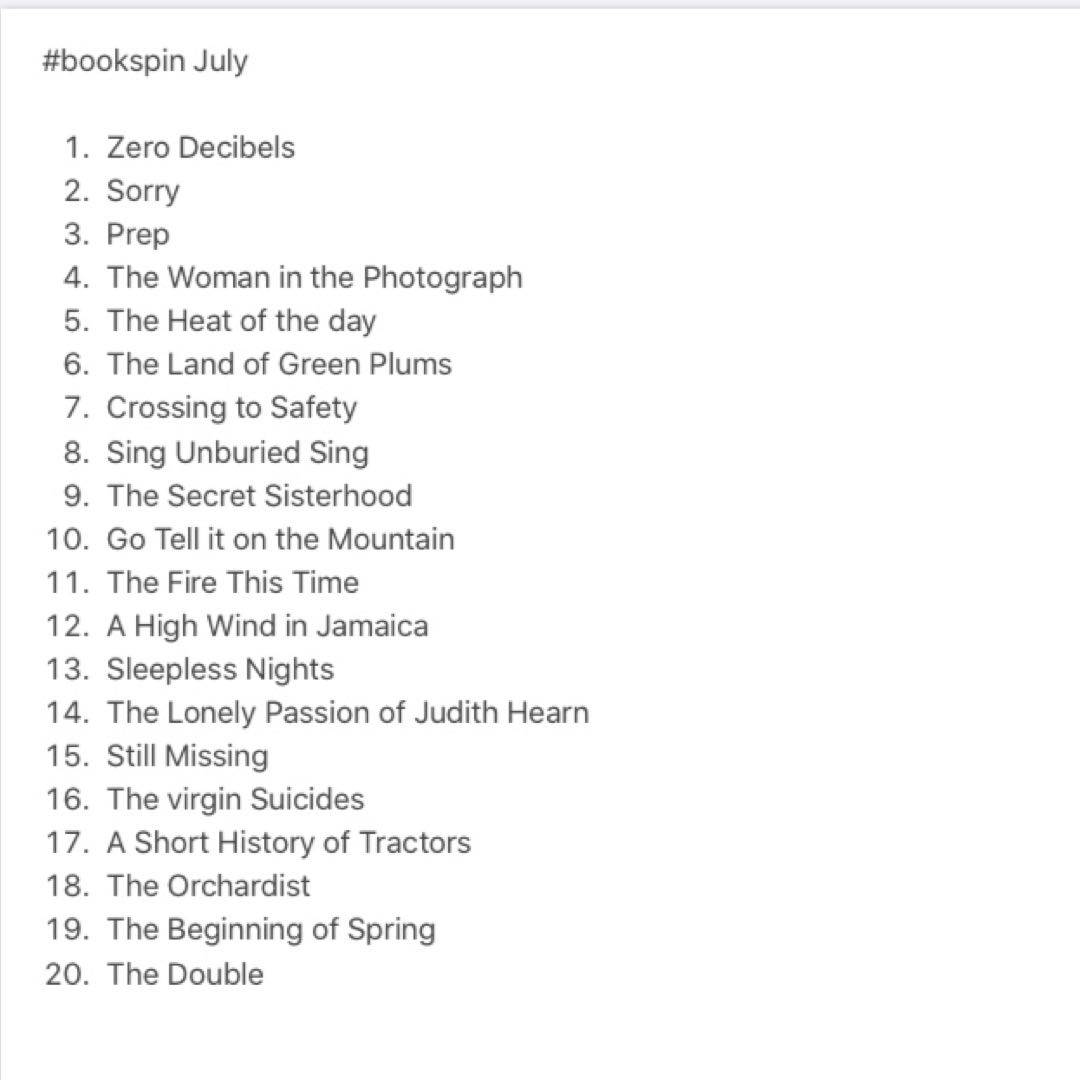Image resolution: width=1080 pixels, height=1080 pixels.
Task: Select The Beginning of Spring entry
Action: 271,930
